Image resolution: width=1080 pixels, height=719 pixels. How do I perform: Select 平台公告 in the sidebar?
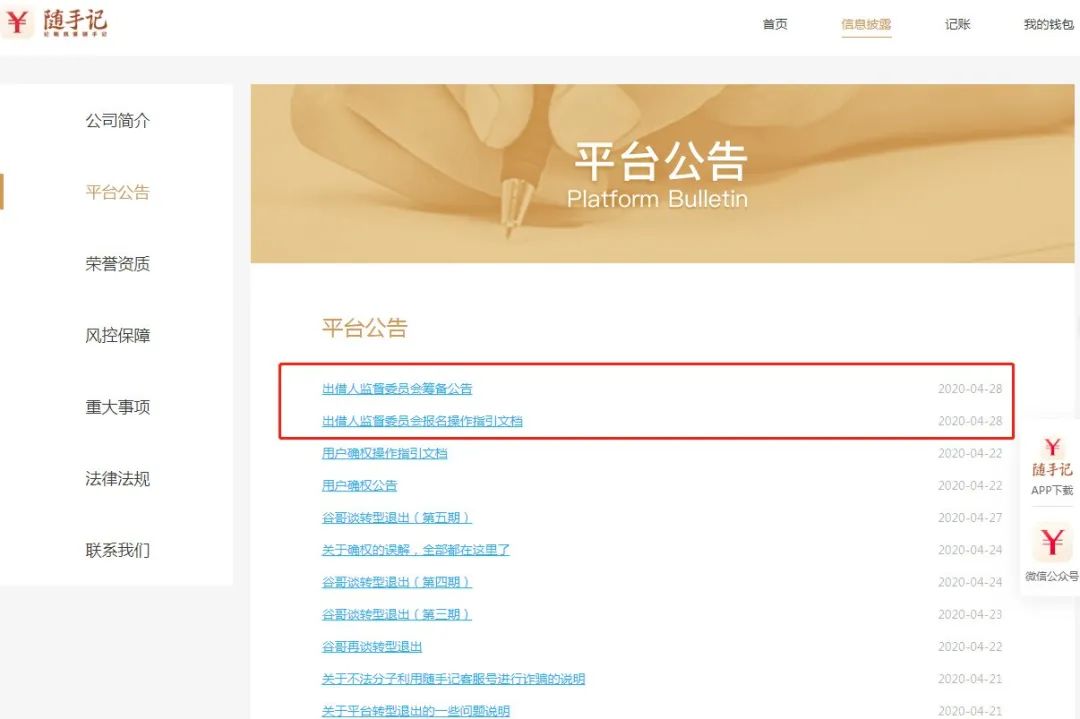pos(117,192)
